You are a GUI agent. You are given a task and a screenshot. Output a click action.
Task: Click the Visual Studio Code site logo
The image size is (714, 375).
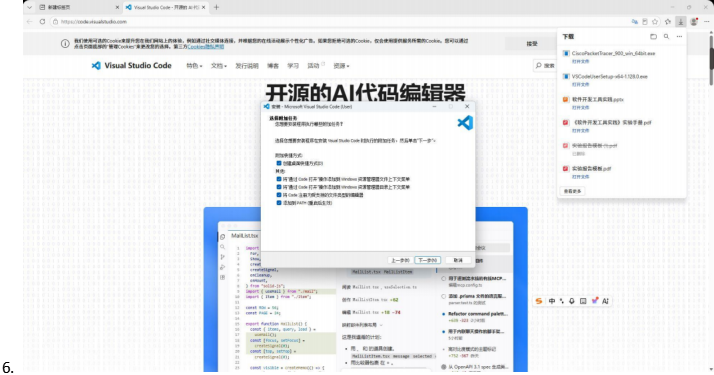(x=132, y=66)
